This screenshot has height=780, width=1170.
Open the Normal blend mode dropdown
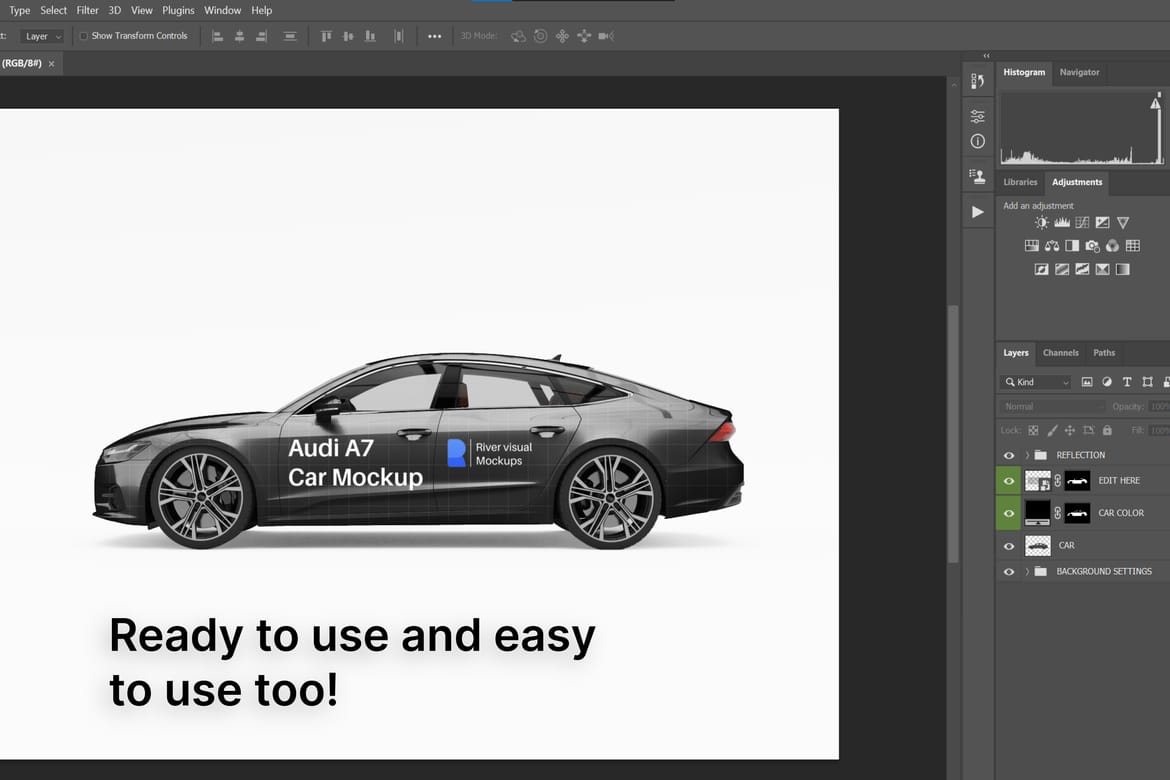pos(1052,407)
